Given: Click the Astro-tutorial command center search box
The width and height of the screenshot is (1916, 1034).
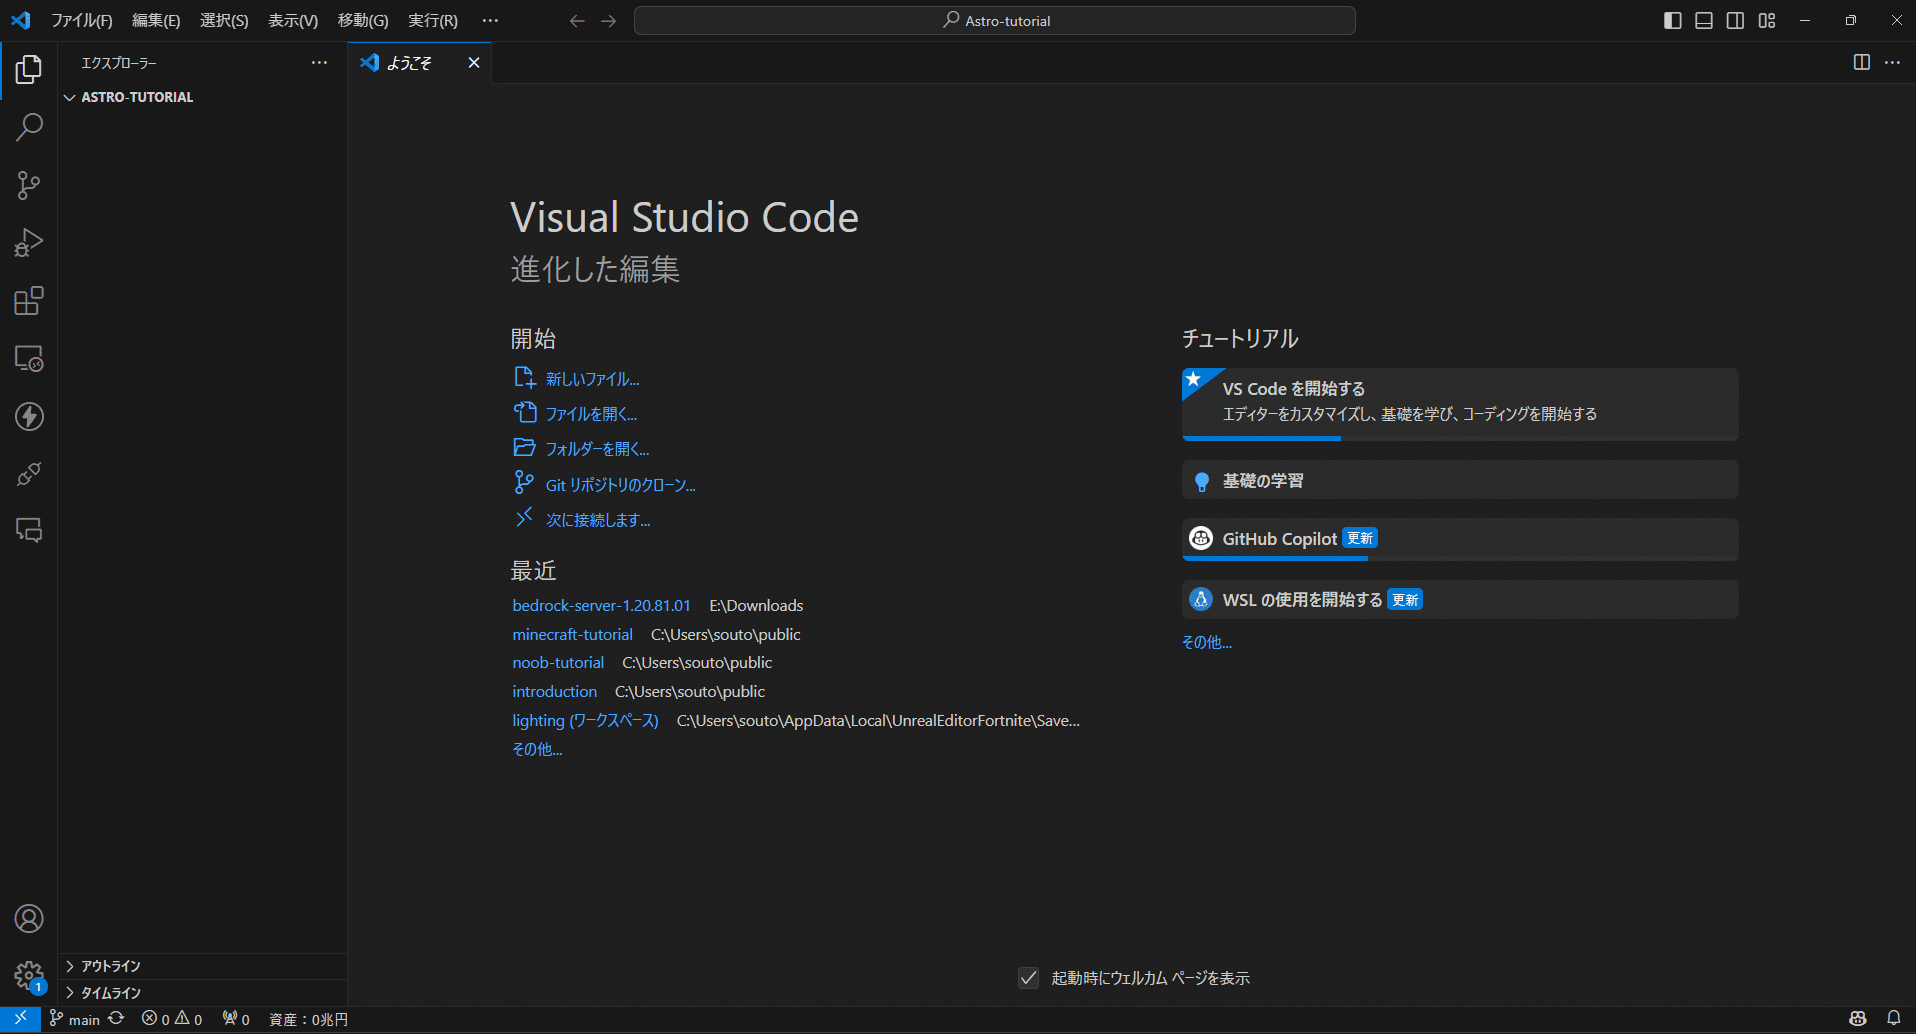Looking at the screenshot, I should coord(995,21).
